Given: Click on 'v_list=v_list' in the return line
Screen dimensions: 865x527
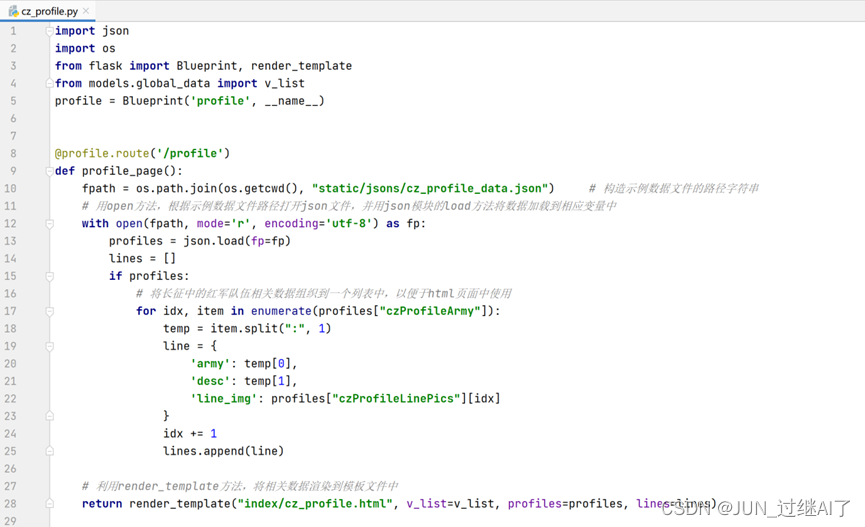Looking at the screenshot, I should click(450, 504).
